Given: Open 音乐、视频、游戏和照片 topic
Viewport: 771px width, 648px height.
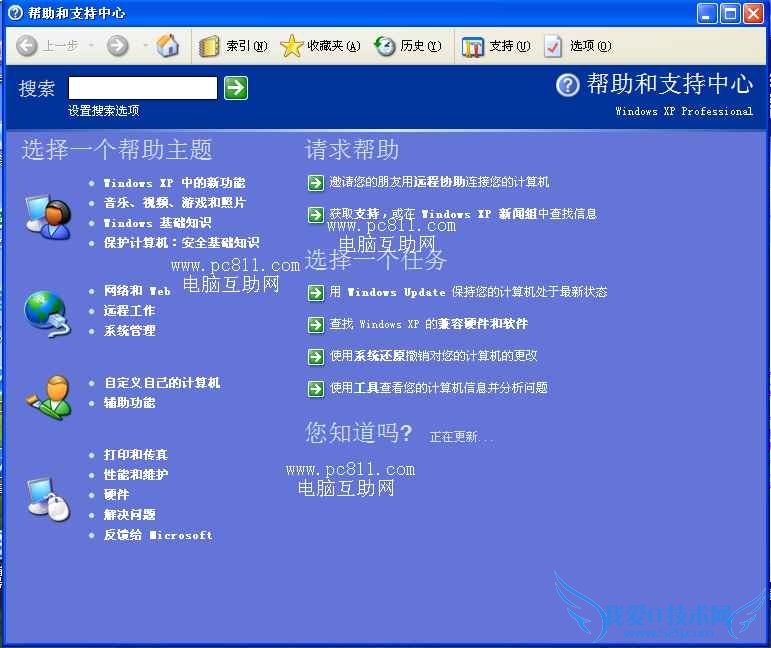Looking at the screenshot, I should click(x=175, y=203).
